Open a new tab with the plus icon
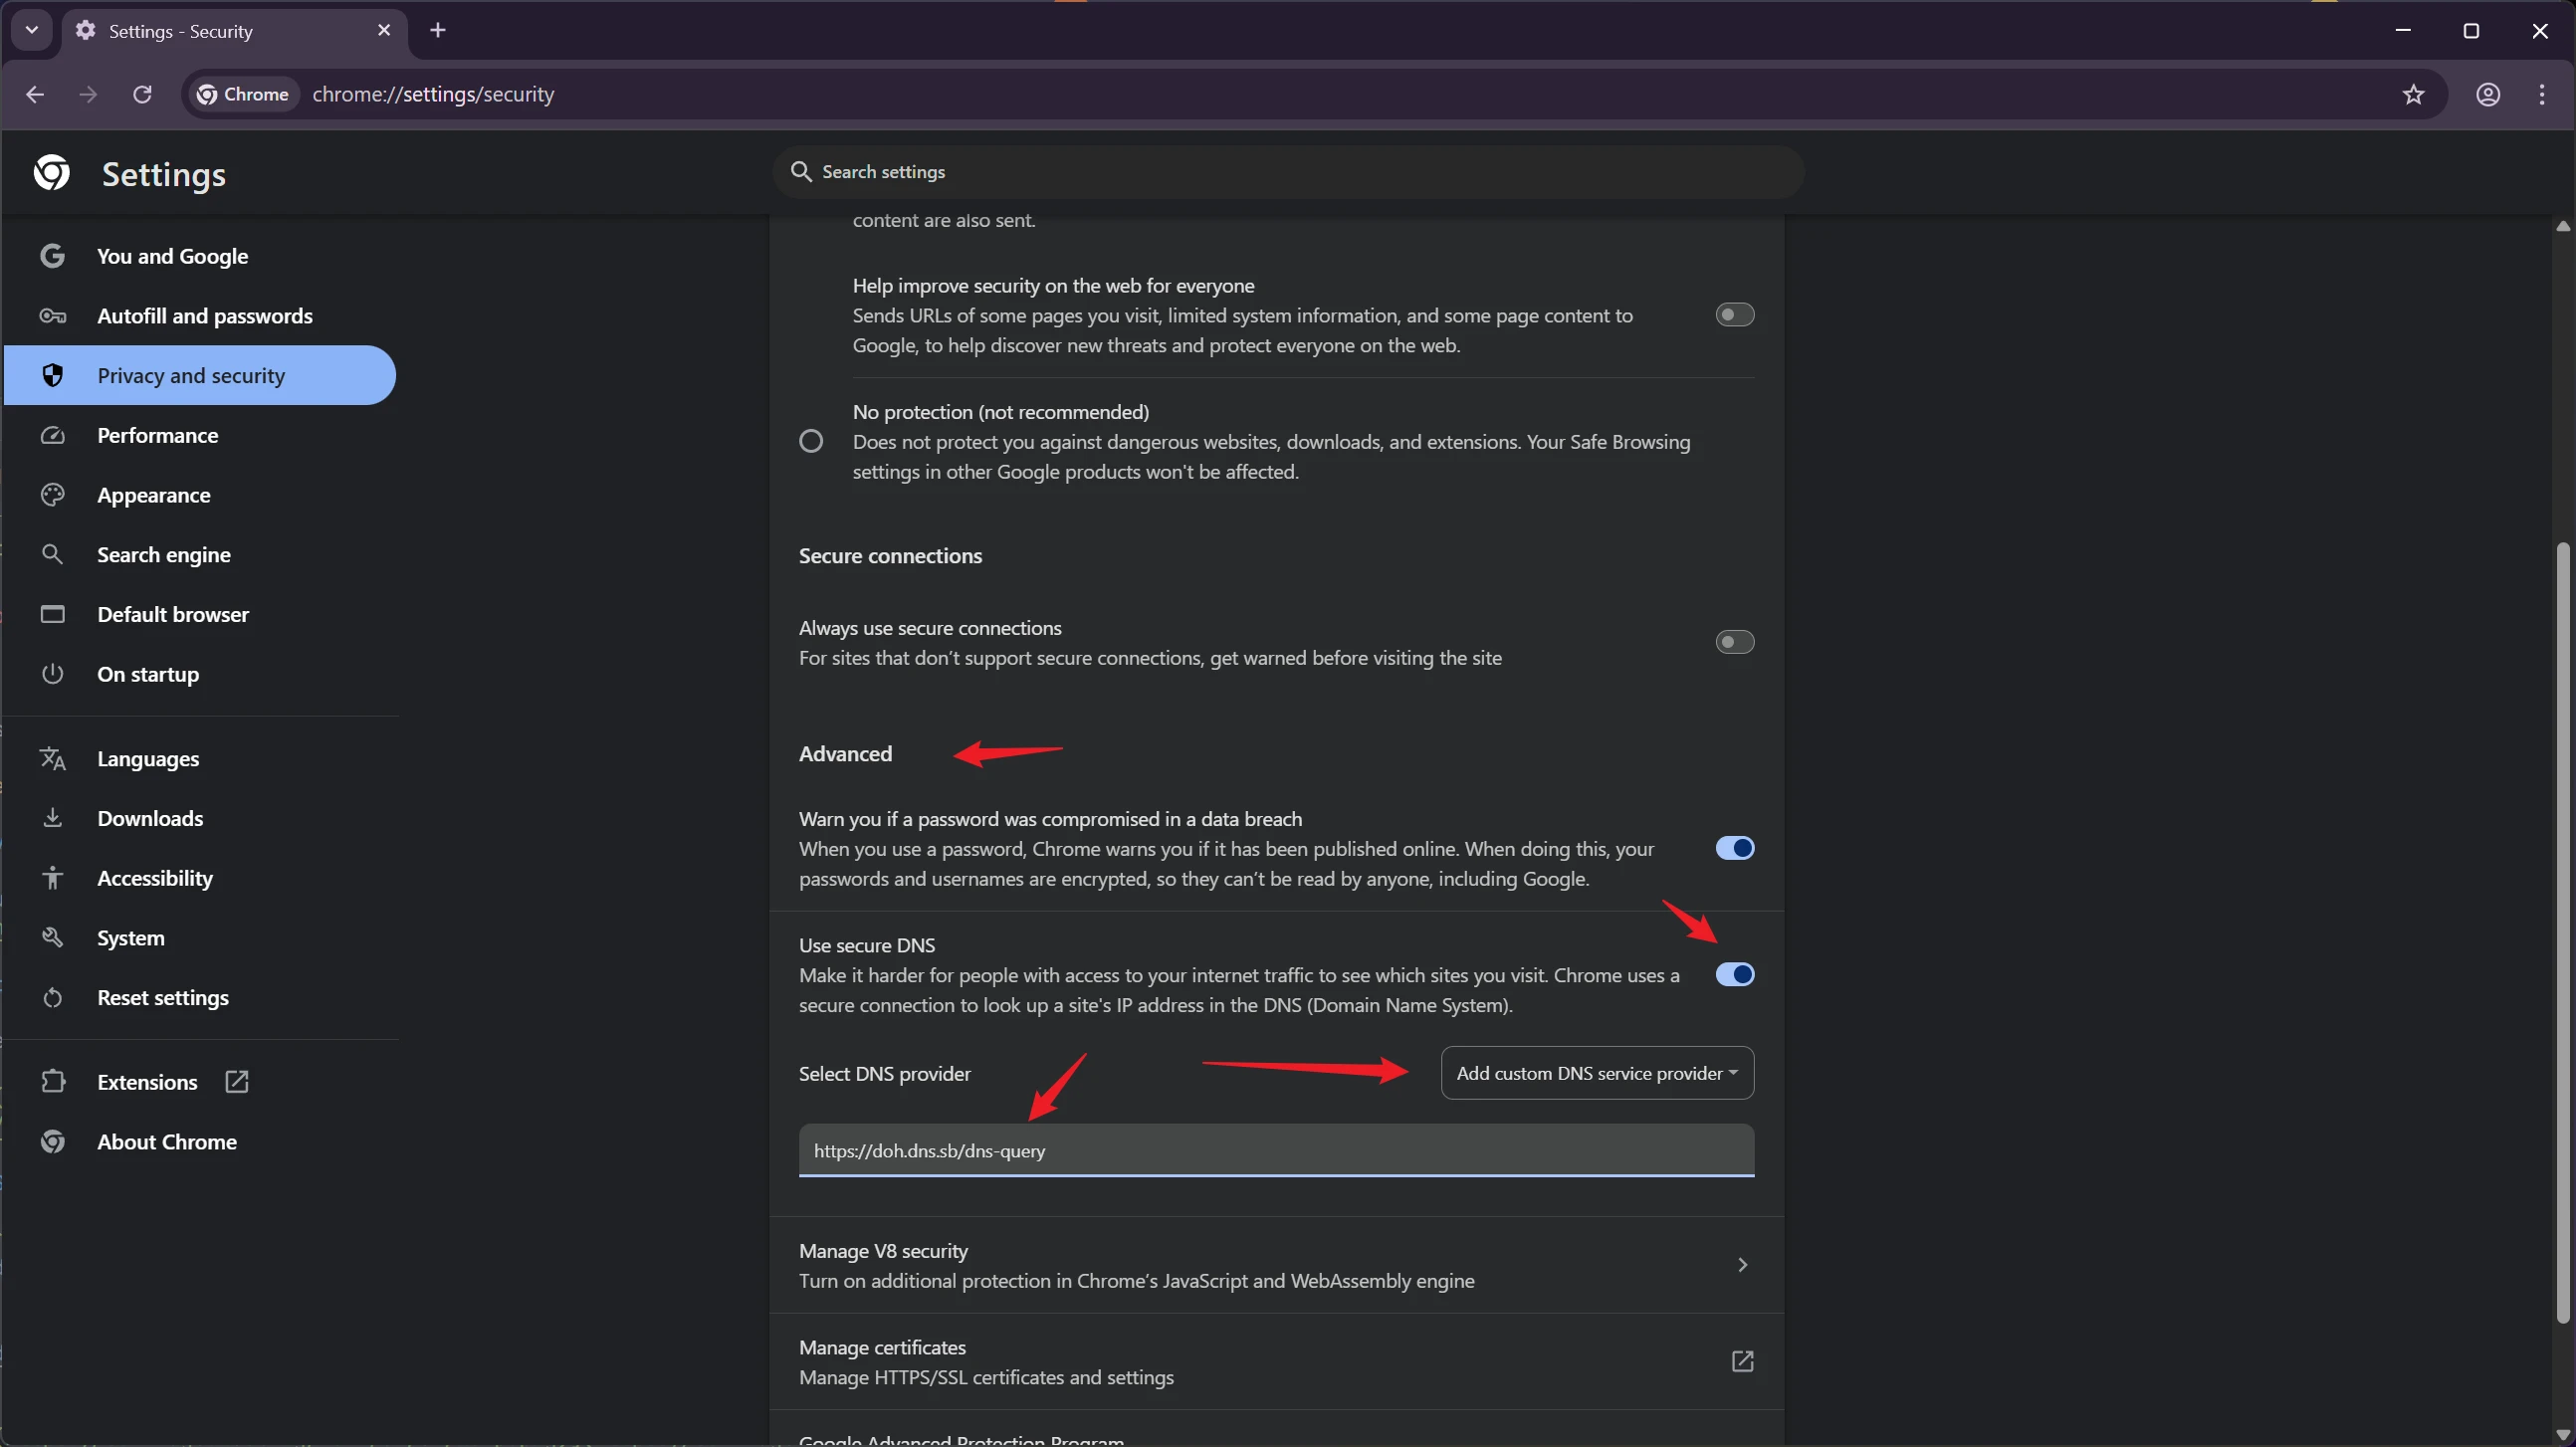Image resolution: width=2576 pixels, height=1447 pixels. [x=437, y=30]
